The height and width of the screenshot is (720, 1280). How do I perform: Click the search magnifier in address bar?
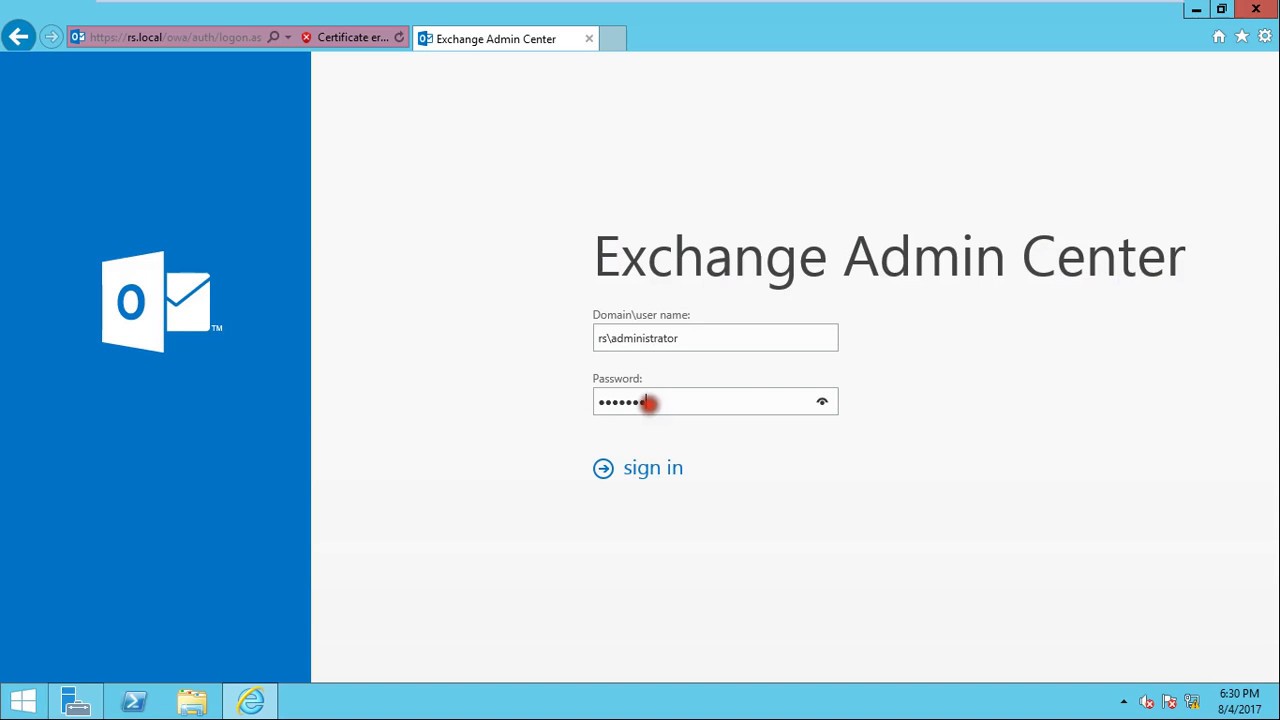click(x=273, y=38)
